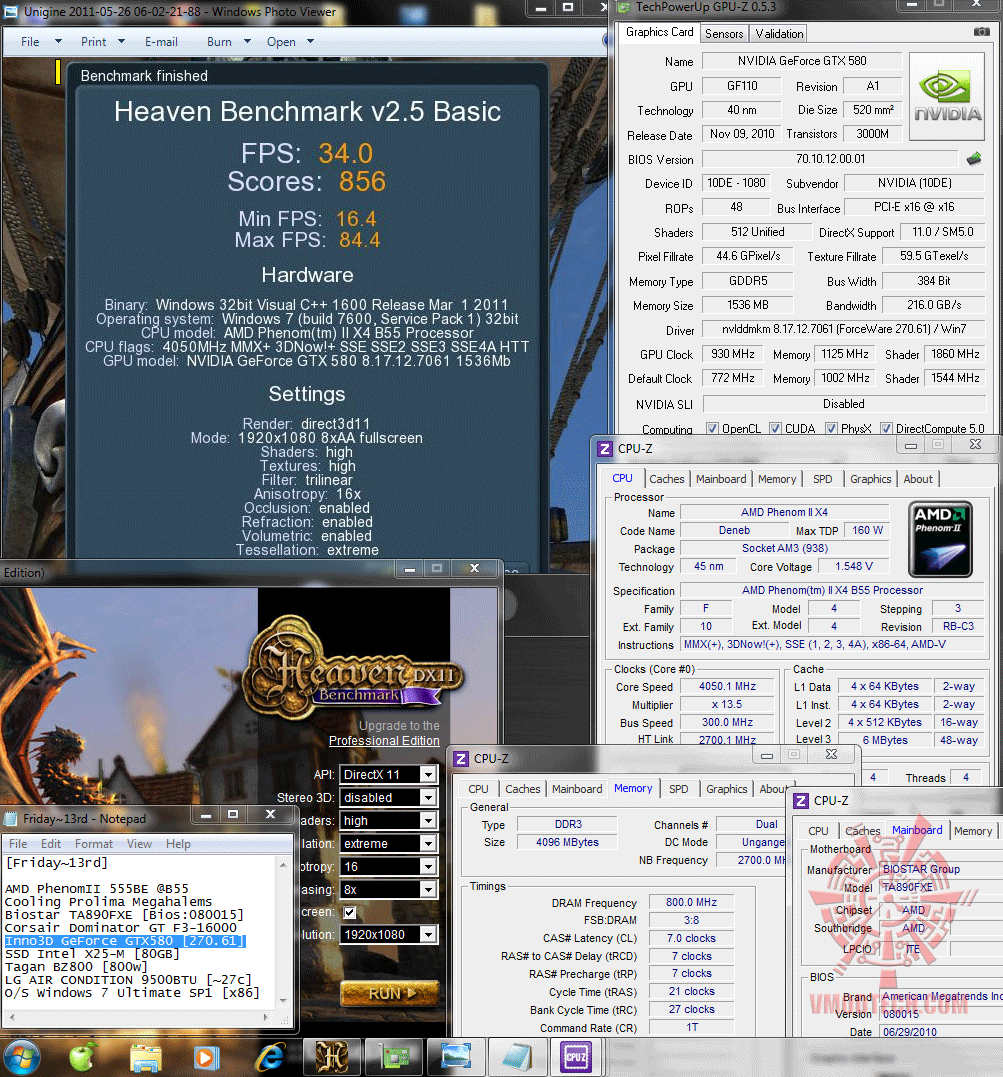Click the main CPU-Z window Z icon
1003x1077 pixels.
click(x=605, y=449)
